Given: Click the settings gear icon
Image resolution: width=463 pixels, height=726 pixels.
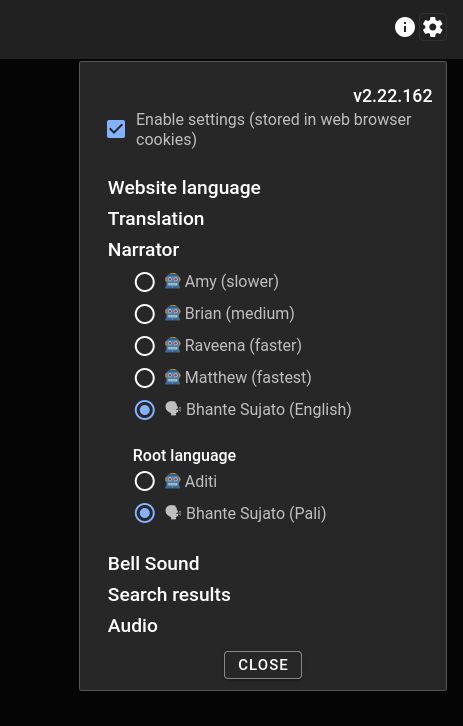Looking at the screenshot, I should [432, 27].
